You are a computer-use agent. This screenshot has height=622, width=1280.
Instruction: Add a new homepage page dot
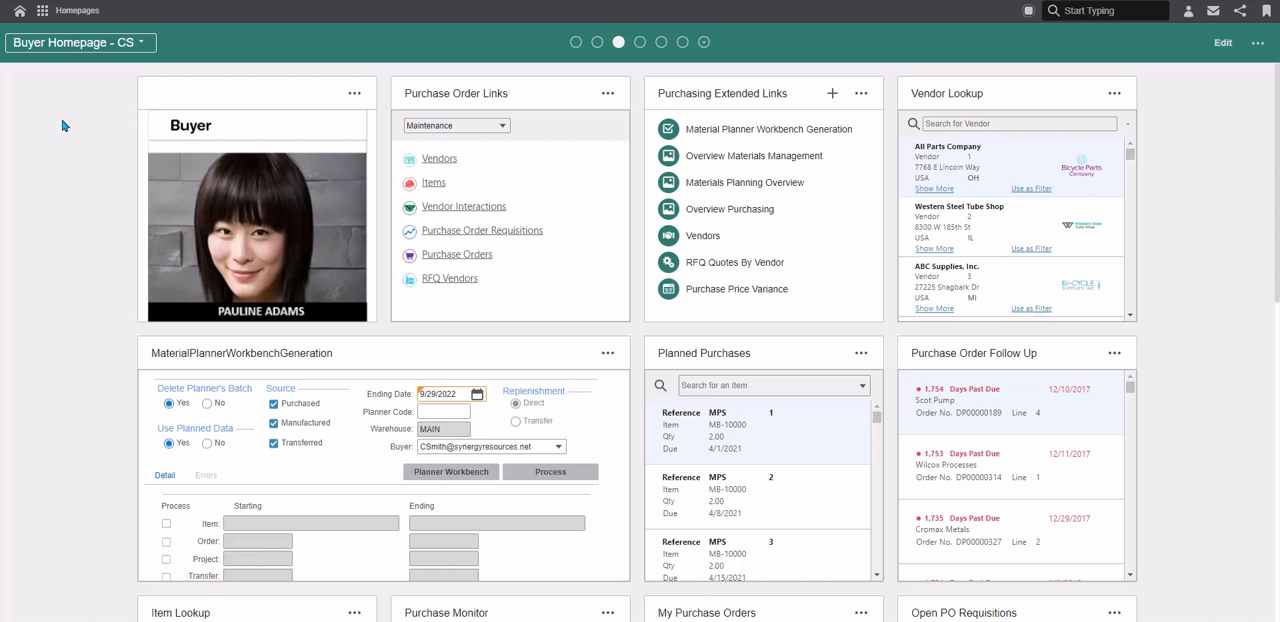click(704, 42)
